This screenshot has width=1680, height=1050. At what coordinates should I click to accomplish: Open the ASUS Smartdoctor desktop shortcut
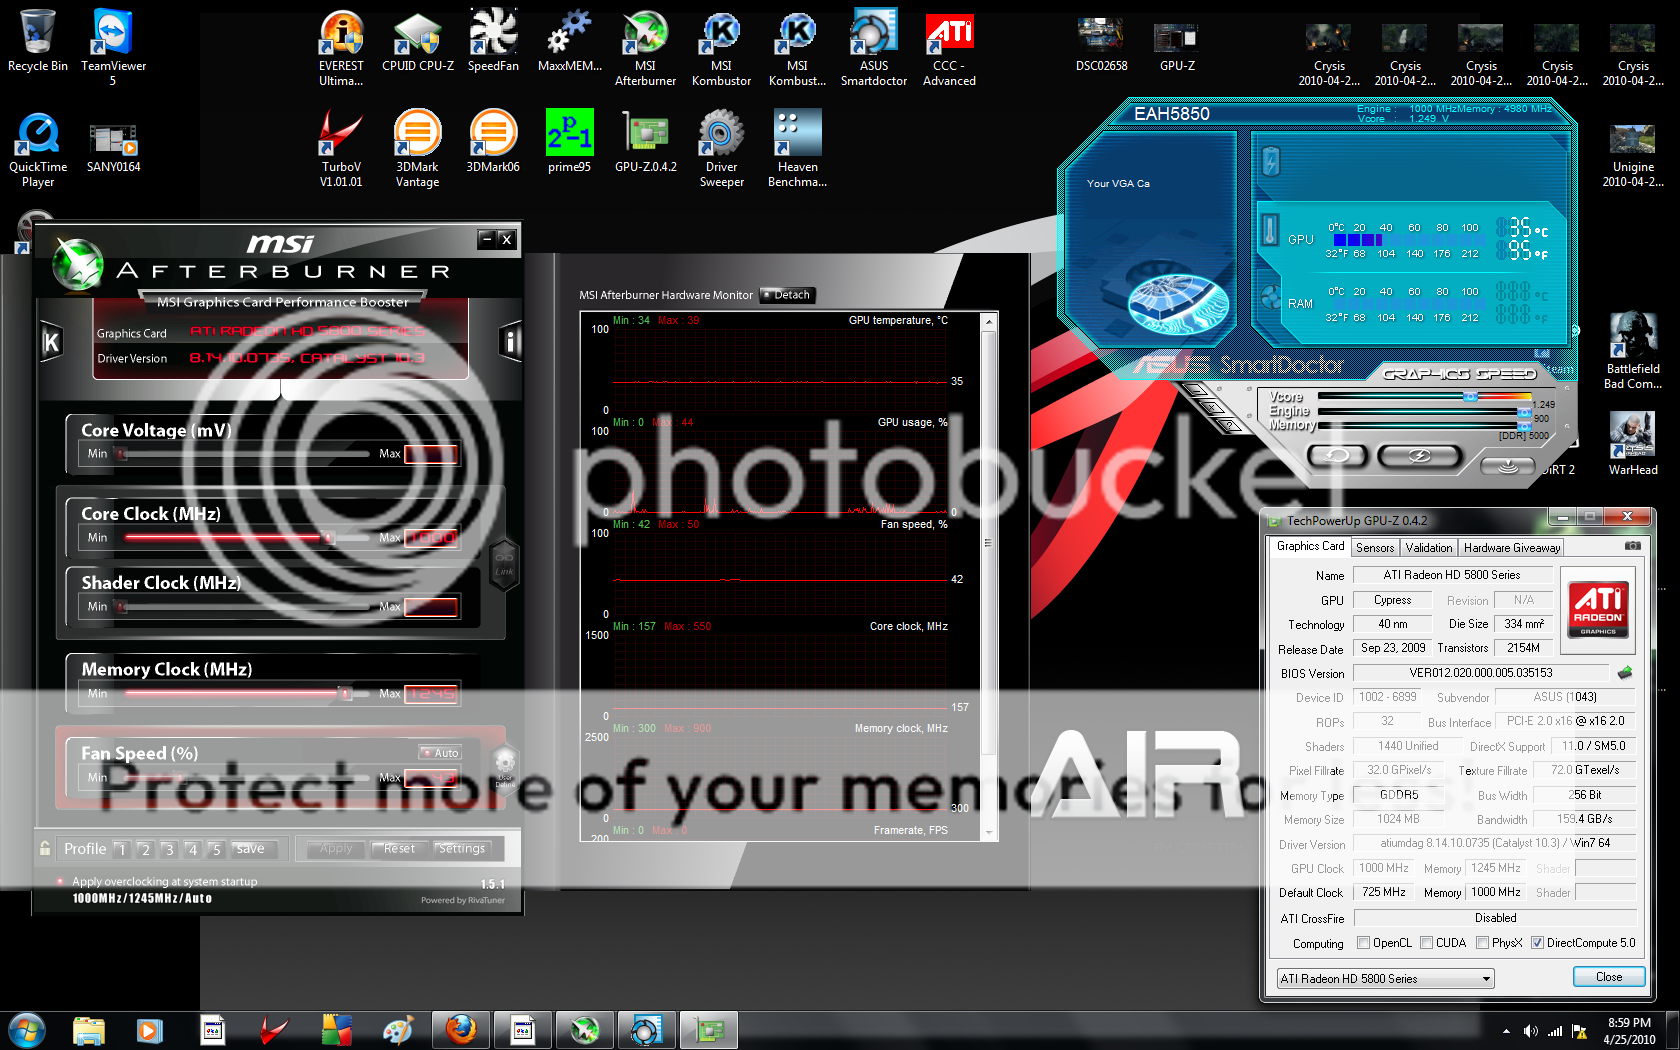pyautogui.click(x=874, y=49)
